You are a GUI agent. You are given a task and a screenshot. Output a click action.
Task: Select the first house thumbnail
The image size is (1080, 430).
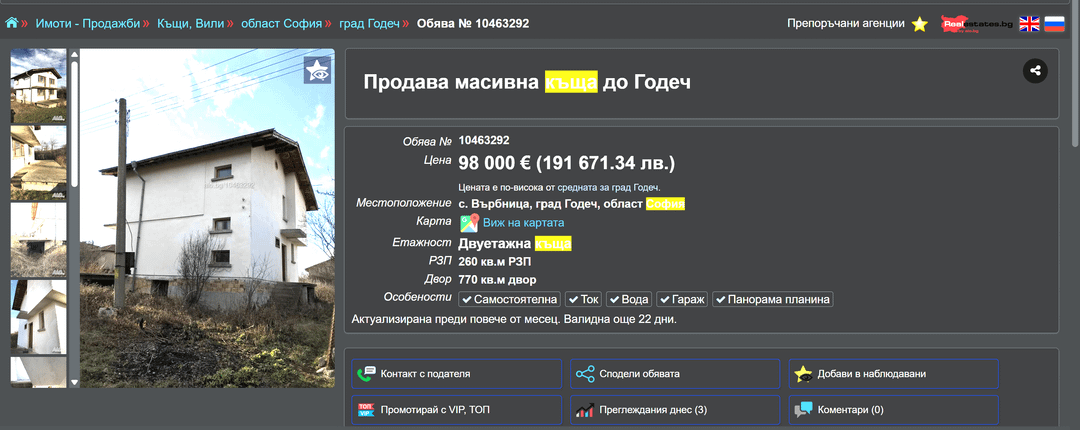(38, 86)
